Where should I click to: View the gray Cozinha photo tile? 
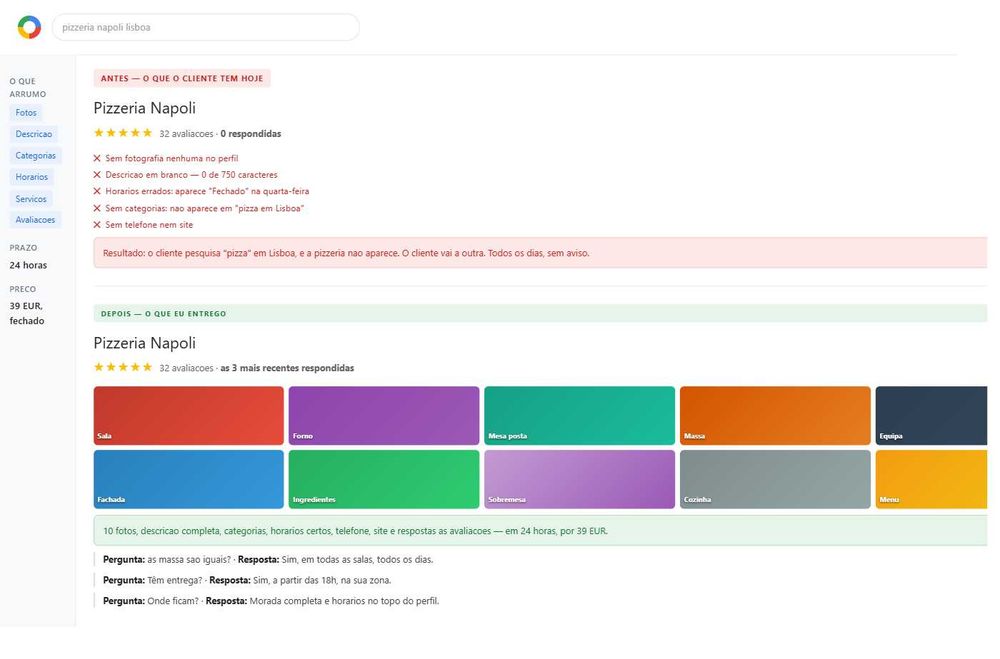(775, 479)
